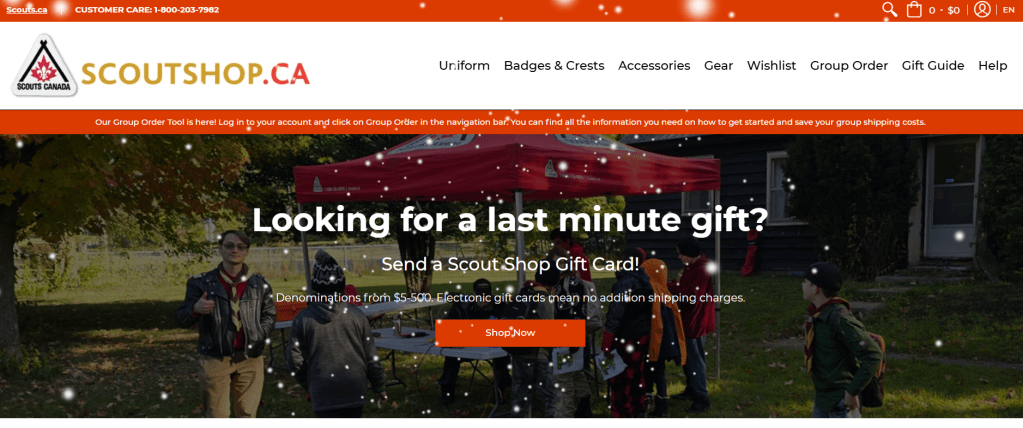Open the search magnifier icon
Viewport: 1023px width, 428px height.
889,9
